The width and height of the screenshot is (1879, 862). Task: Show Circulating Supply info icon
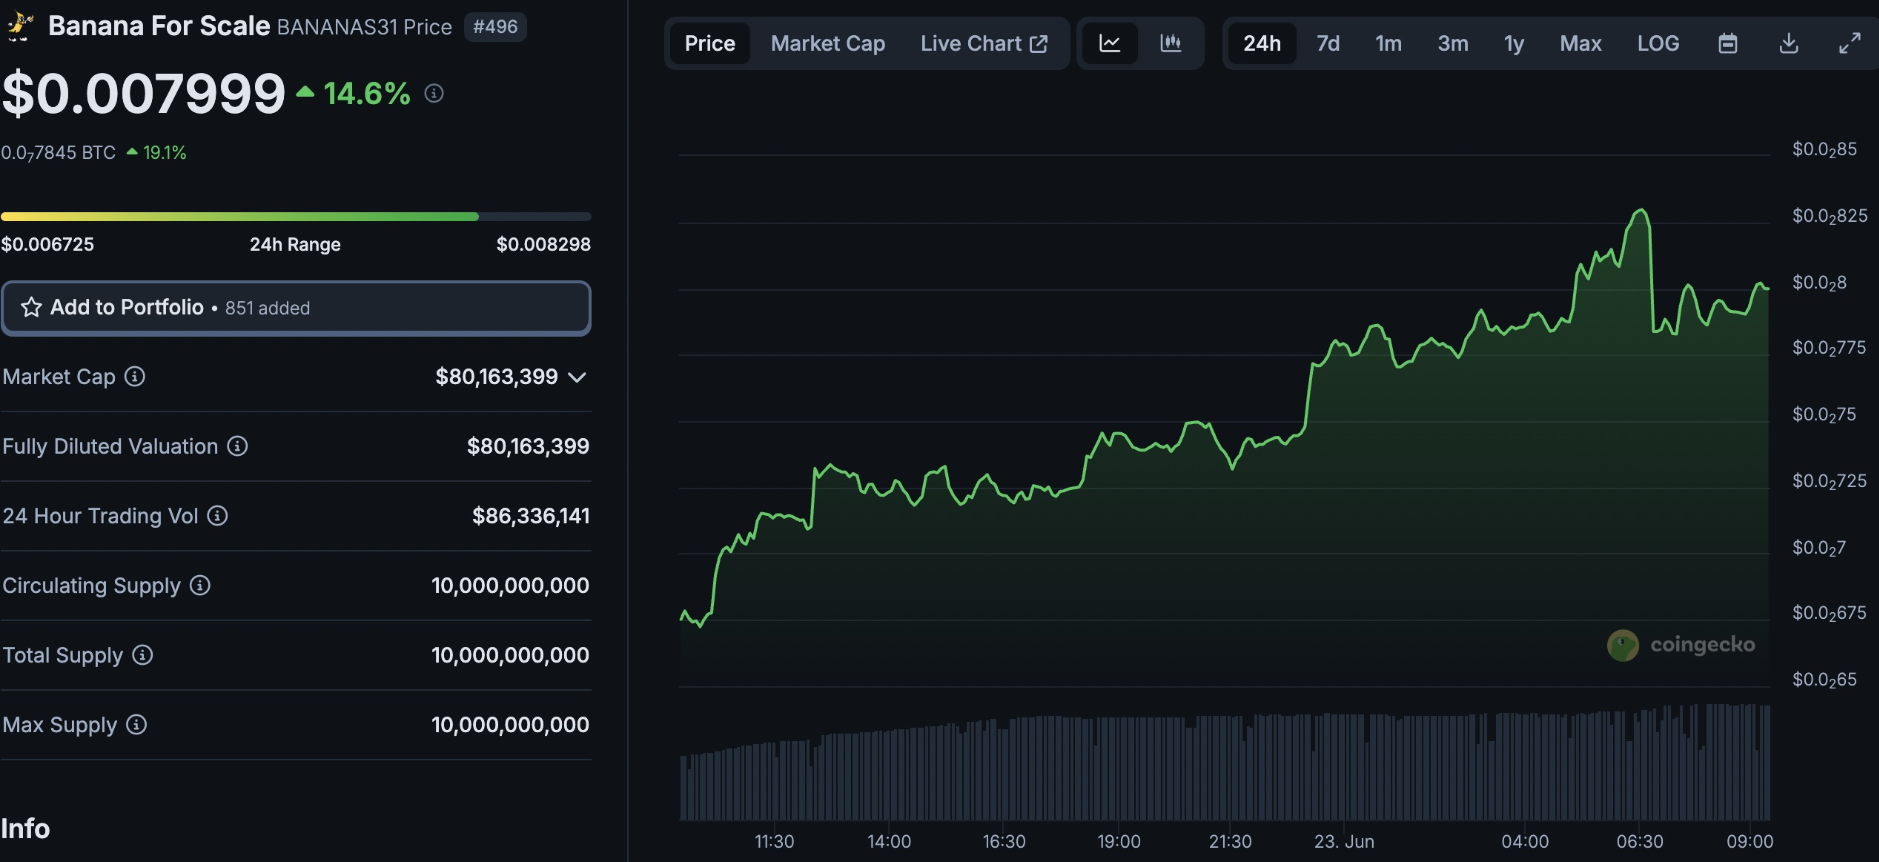click(200, 585)
